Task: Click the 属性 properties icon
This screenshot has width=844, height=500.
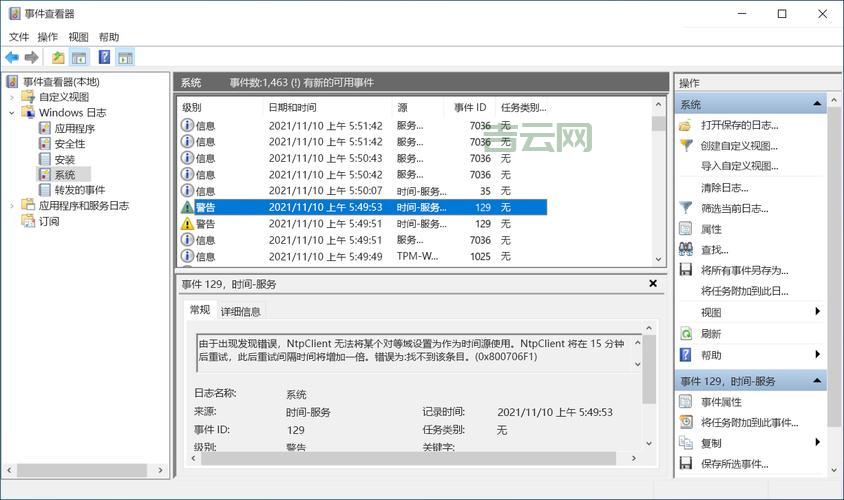Action: click(686, 229)
